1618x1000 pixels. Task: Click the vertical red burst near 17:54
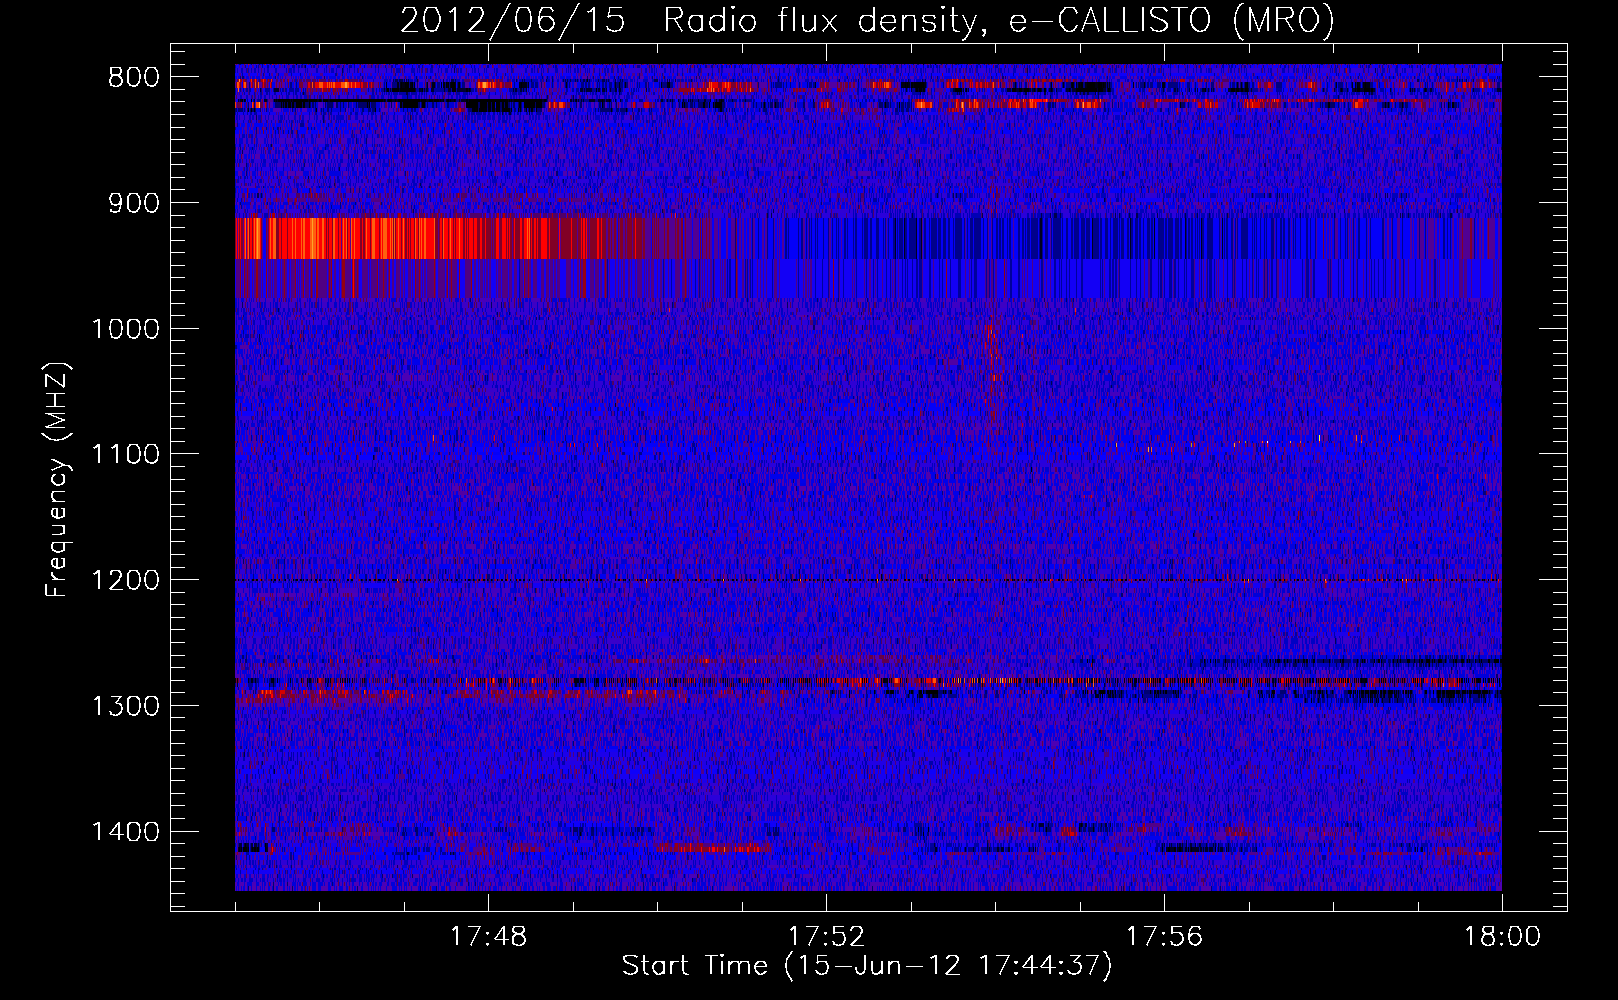pyautogui.click(x=992, y=378)
